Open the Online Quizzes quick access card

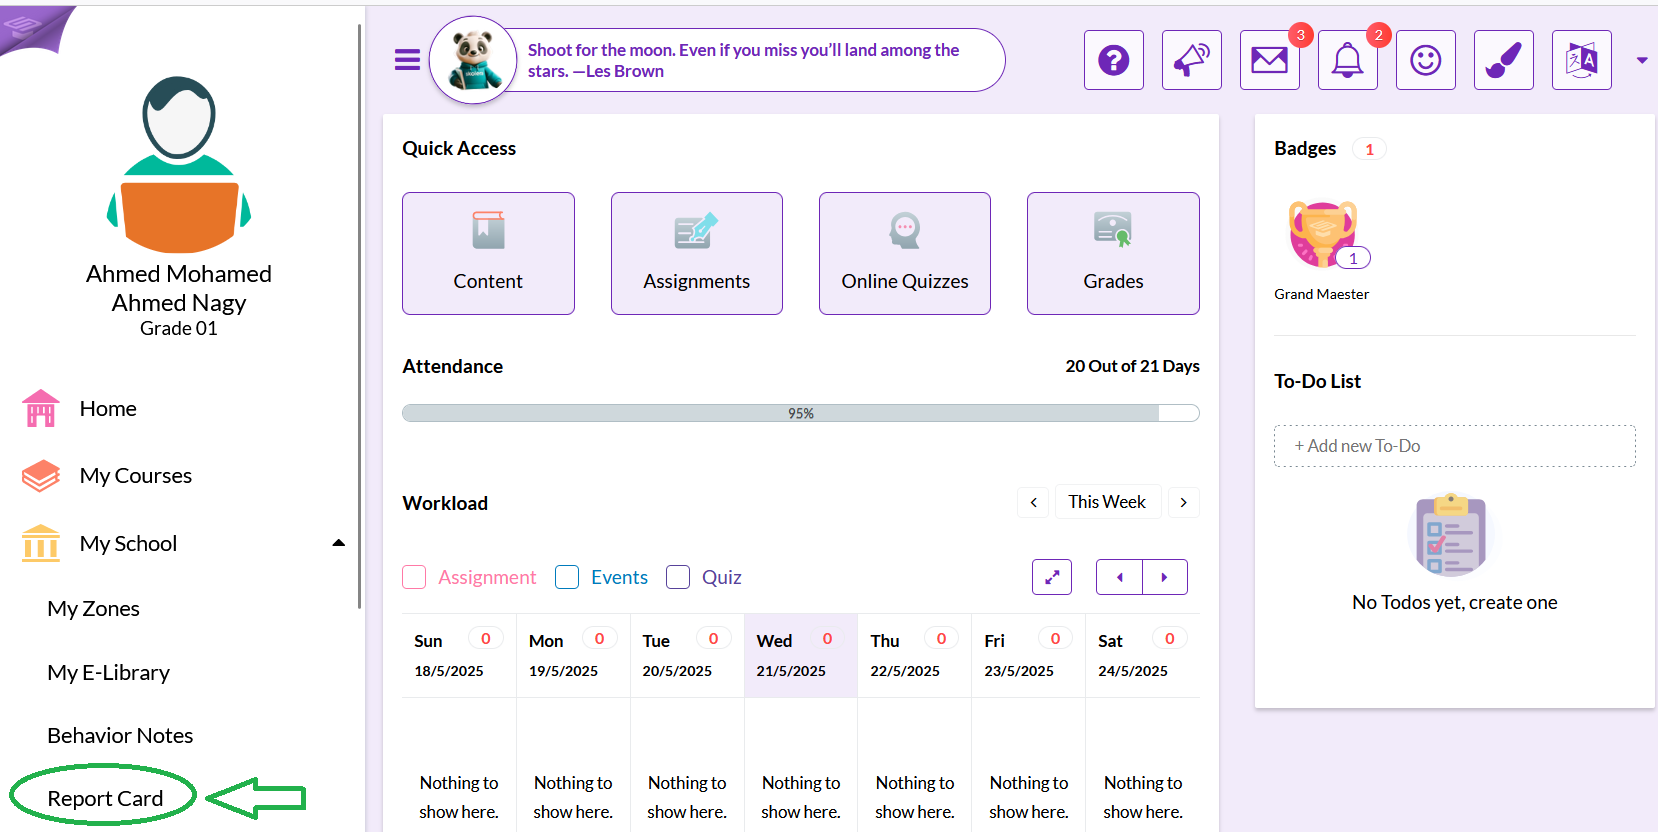pos(905,253)
